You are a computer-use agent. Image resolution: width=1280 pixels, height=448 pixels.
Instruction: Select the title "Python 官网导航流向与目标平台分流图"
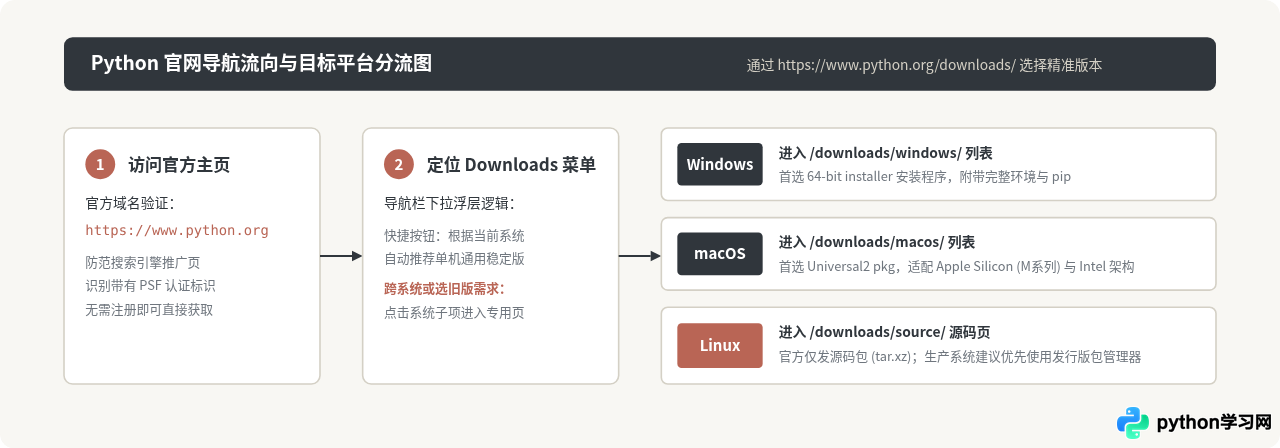coord(261,64)
